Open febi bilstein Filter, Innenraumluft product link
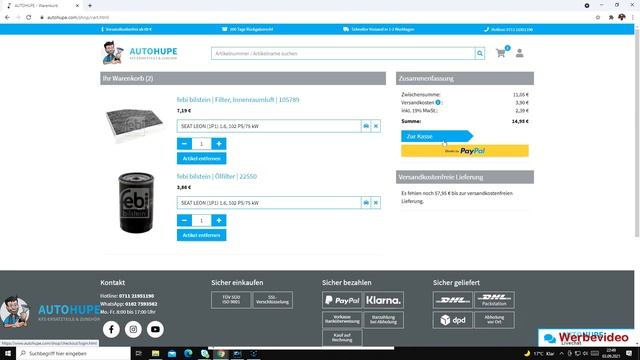Image resolution: width=640 pixels, height=360 pixels. point(238,100)
